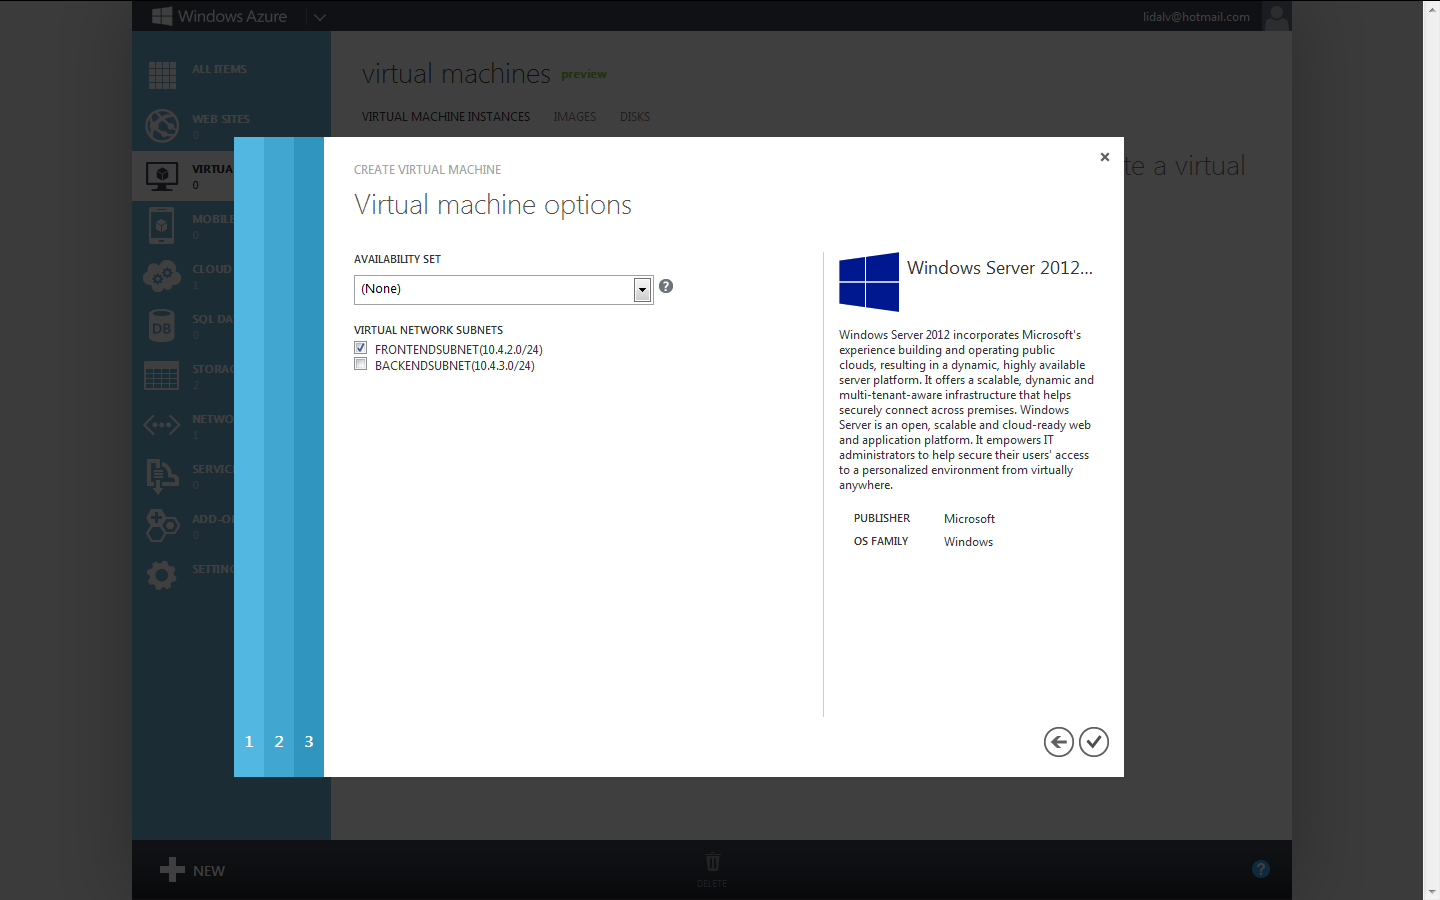The image size is (1440, 900).
Task: Click the browser scrollbar down arrow
Action: (x=1432, y=892)
